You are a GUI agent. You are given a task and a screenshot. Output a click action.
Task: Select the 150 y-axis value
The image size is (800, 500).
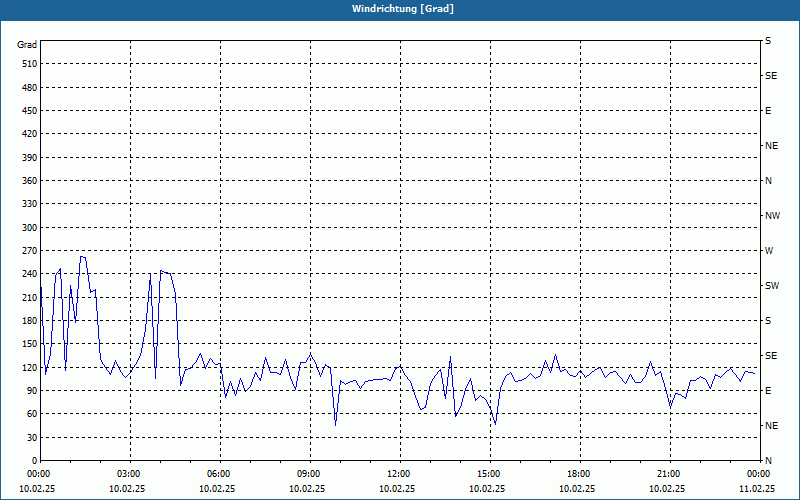pyautogui.click(x=30, y=344)
